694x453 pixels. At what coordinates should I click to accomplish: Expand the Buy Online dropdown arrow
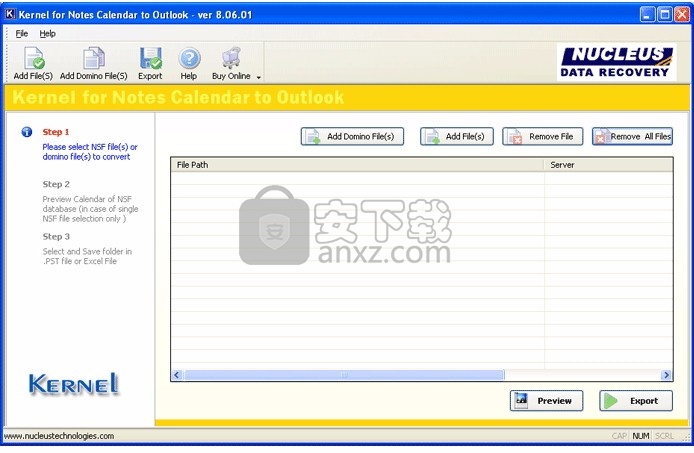pos(258,77)
